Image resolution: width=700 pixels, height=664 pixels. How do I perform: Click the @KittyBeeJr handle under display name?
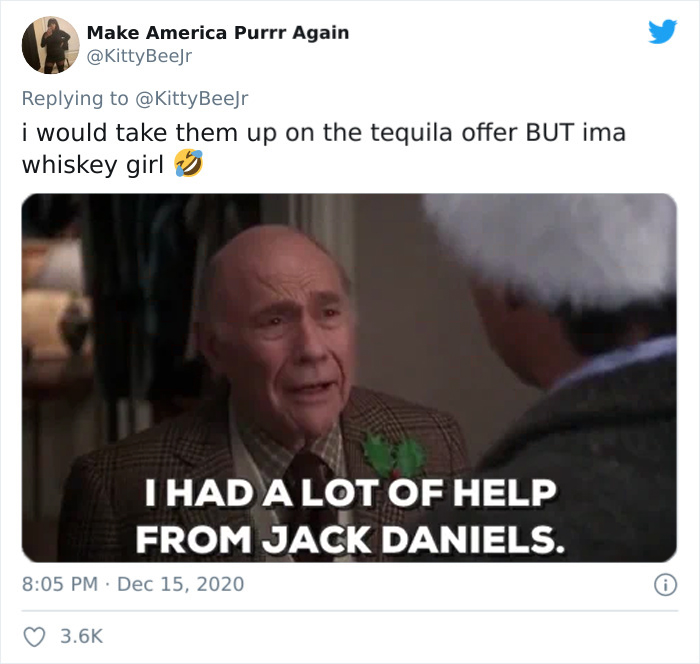[139, 56]
